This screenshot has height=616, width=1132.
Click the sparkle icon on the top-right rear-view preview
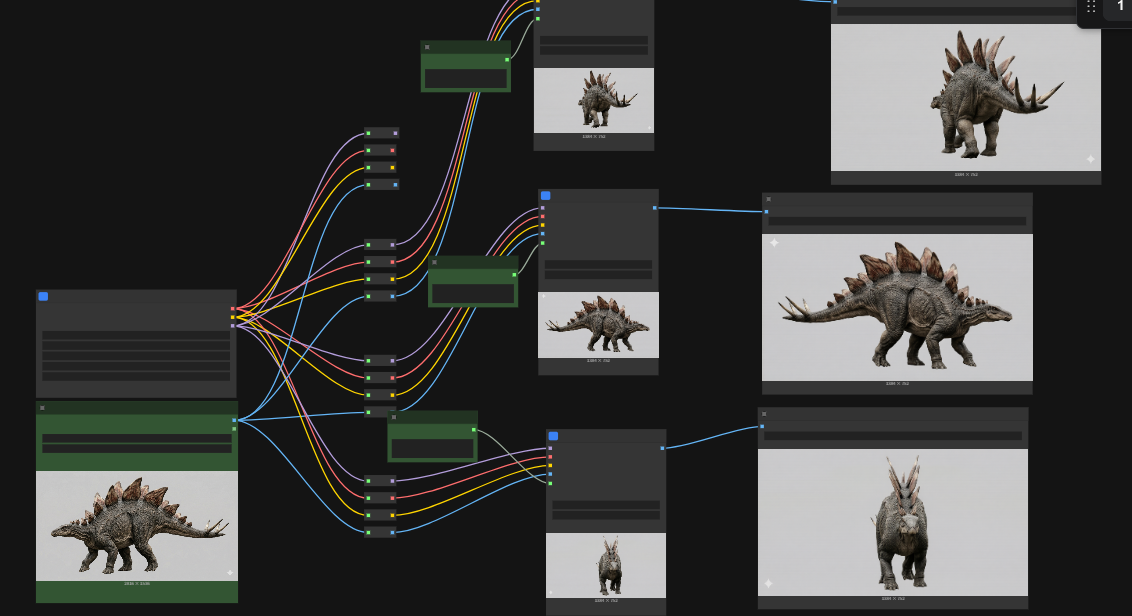1090,159
